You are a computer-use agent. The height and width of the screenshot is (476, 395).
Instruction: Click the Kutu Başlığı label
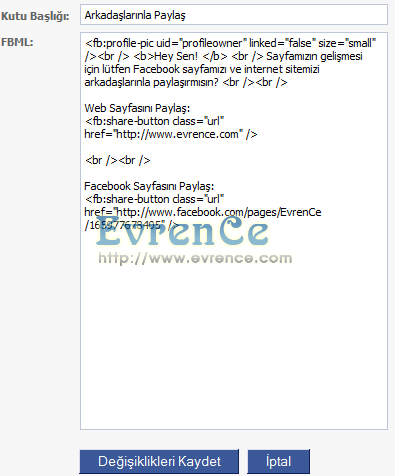pos(35,16)
